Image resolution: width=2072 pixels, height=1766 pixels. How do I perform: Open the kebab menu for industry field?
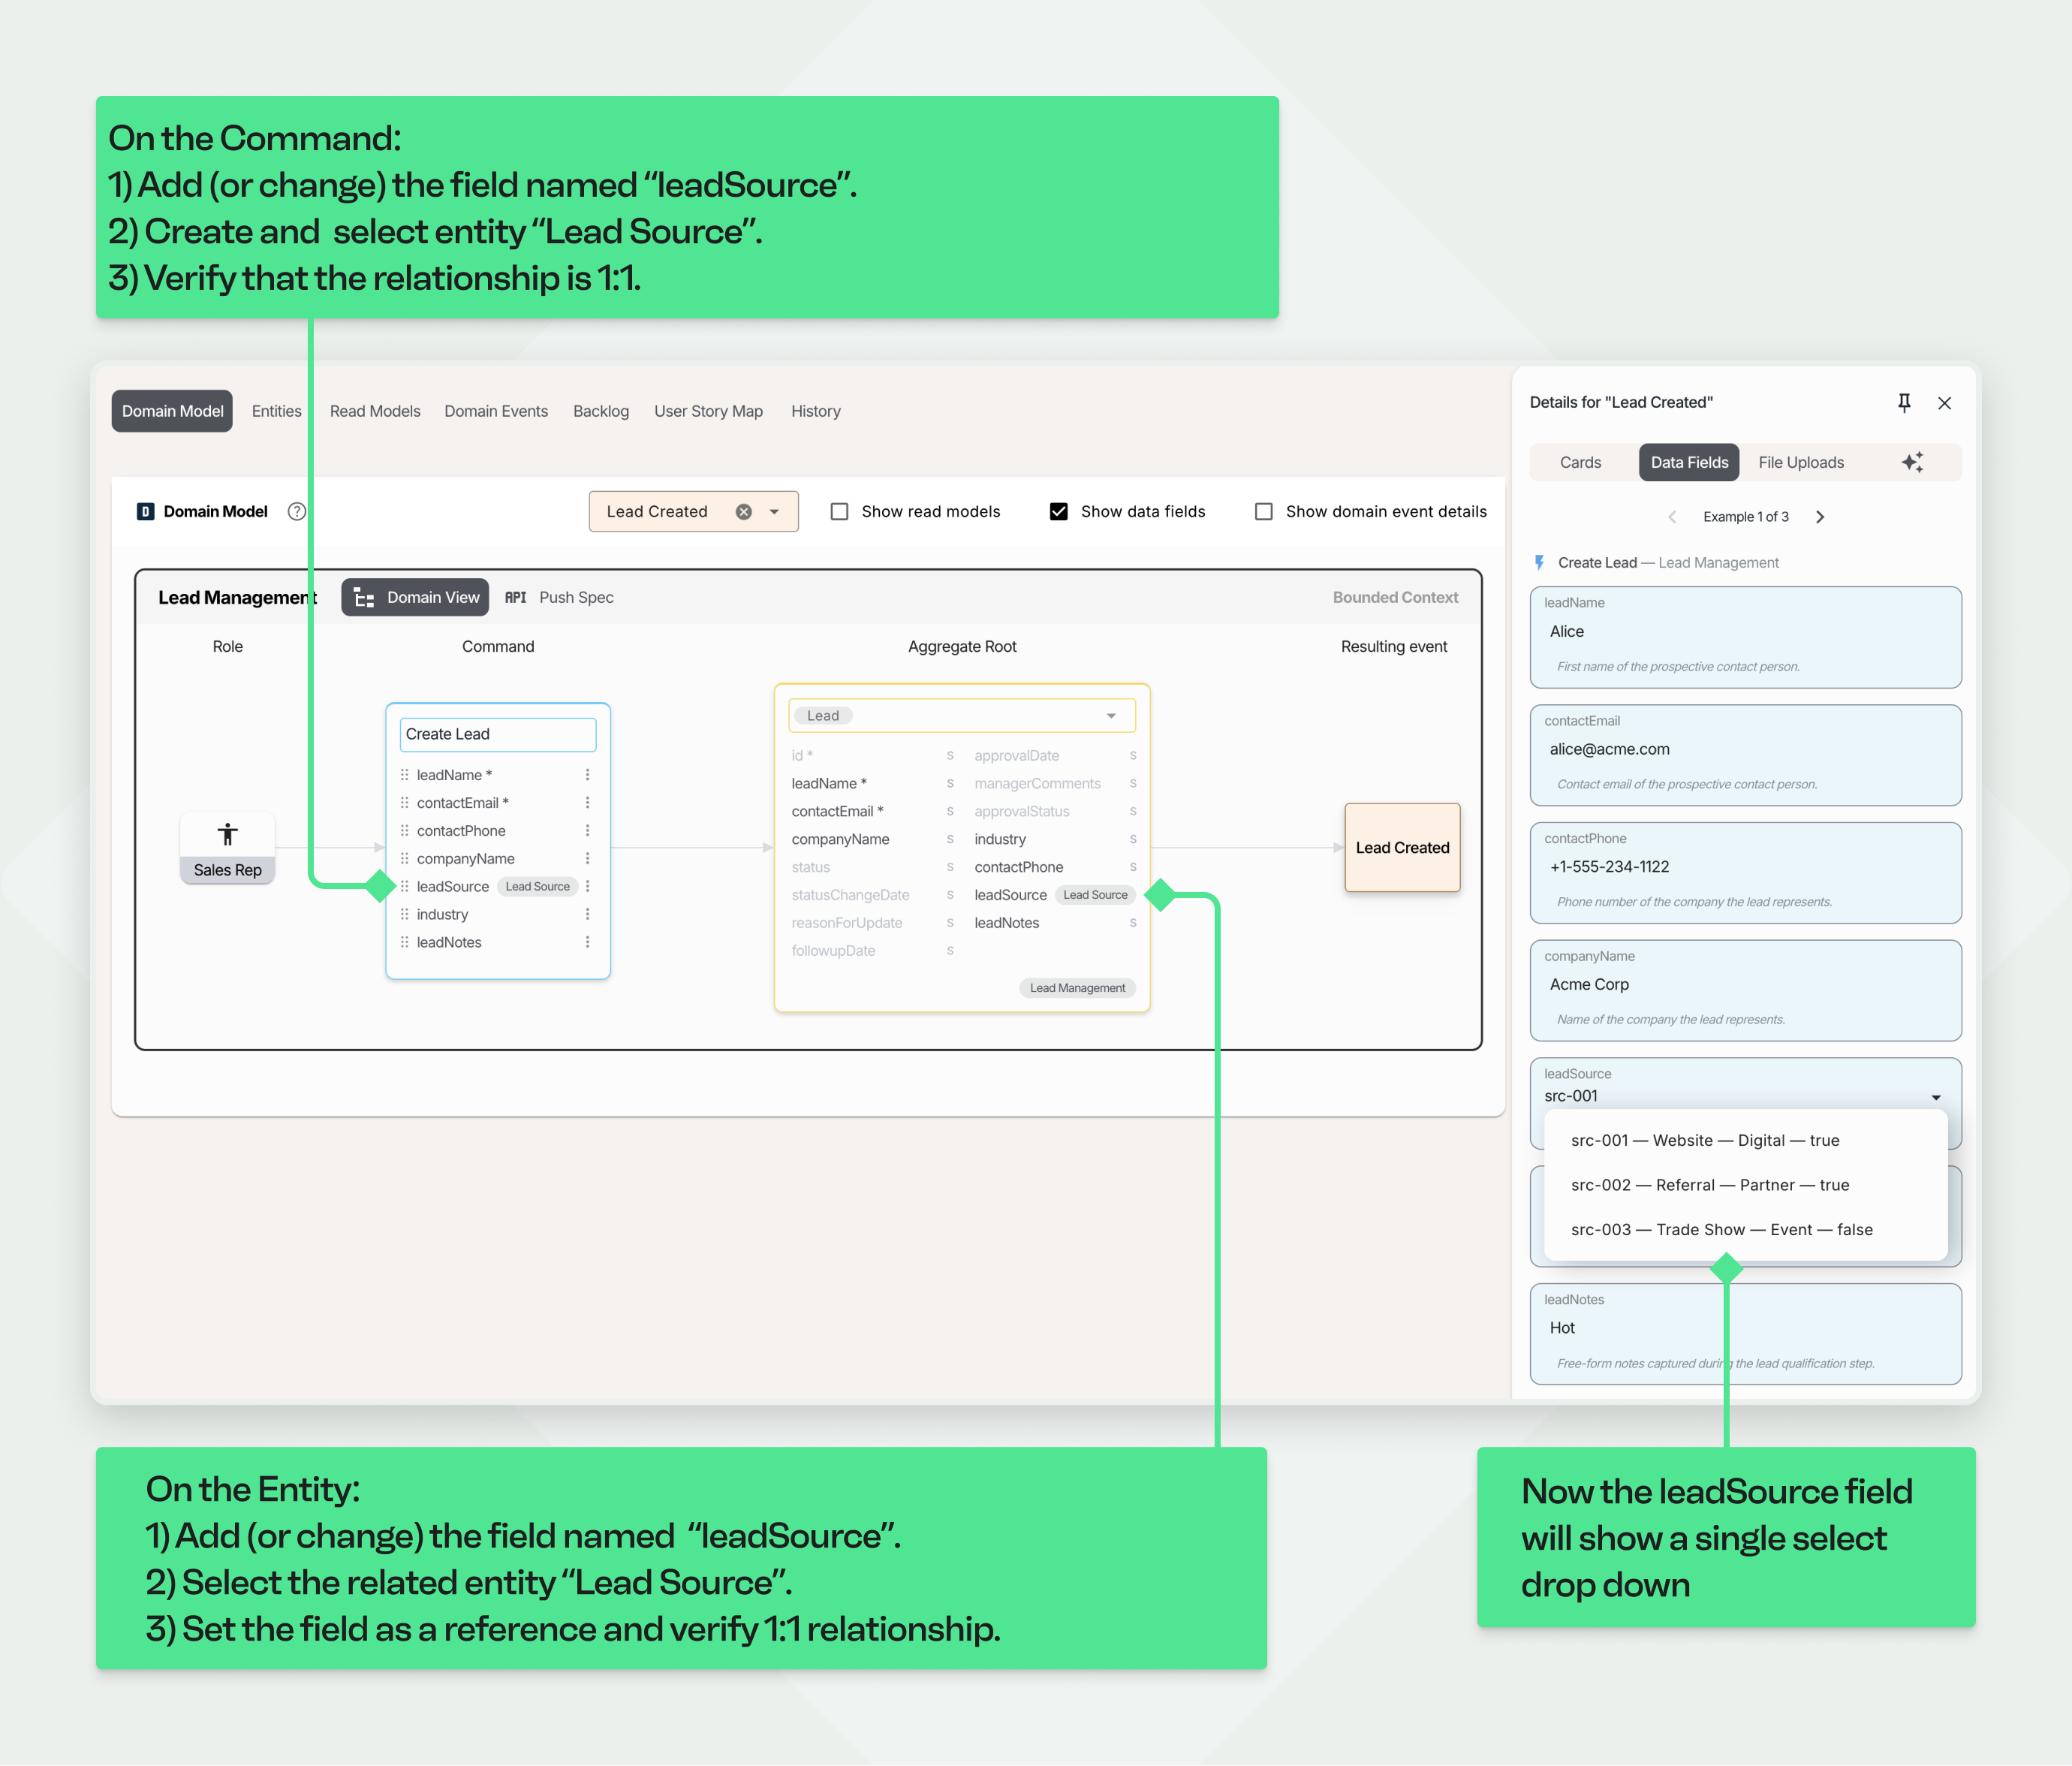pyautogui.click(x=587, y=914)
